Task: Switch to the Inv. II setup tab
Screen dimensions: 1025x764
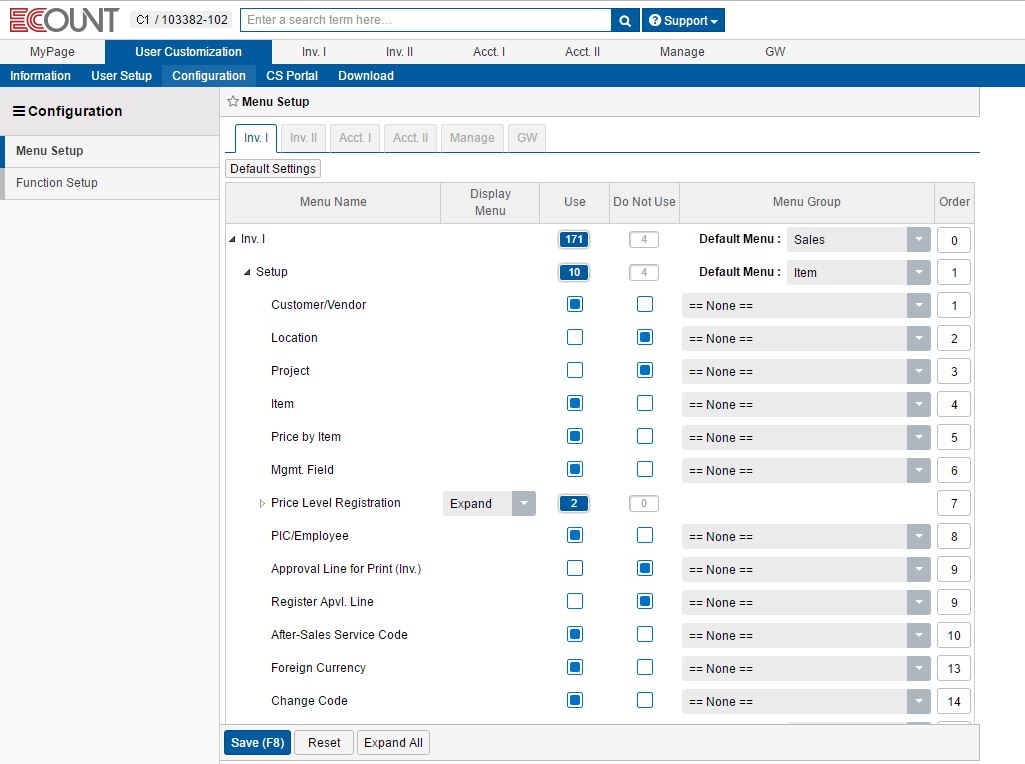Action: [303, 138]
